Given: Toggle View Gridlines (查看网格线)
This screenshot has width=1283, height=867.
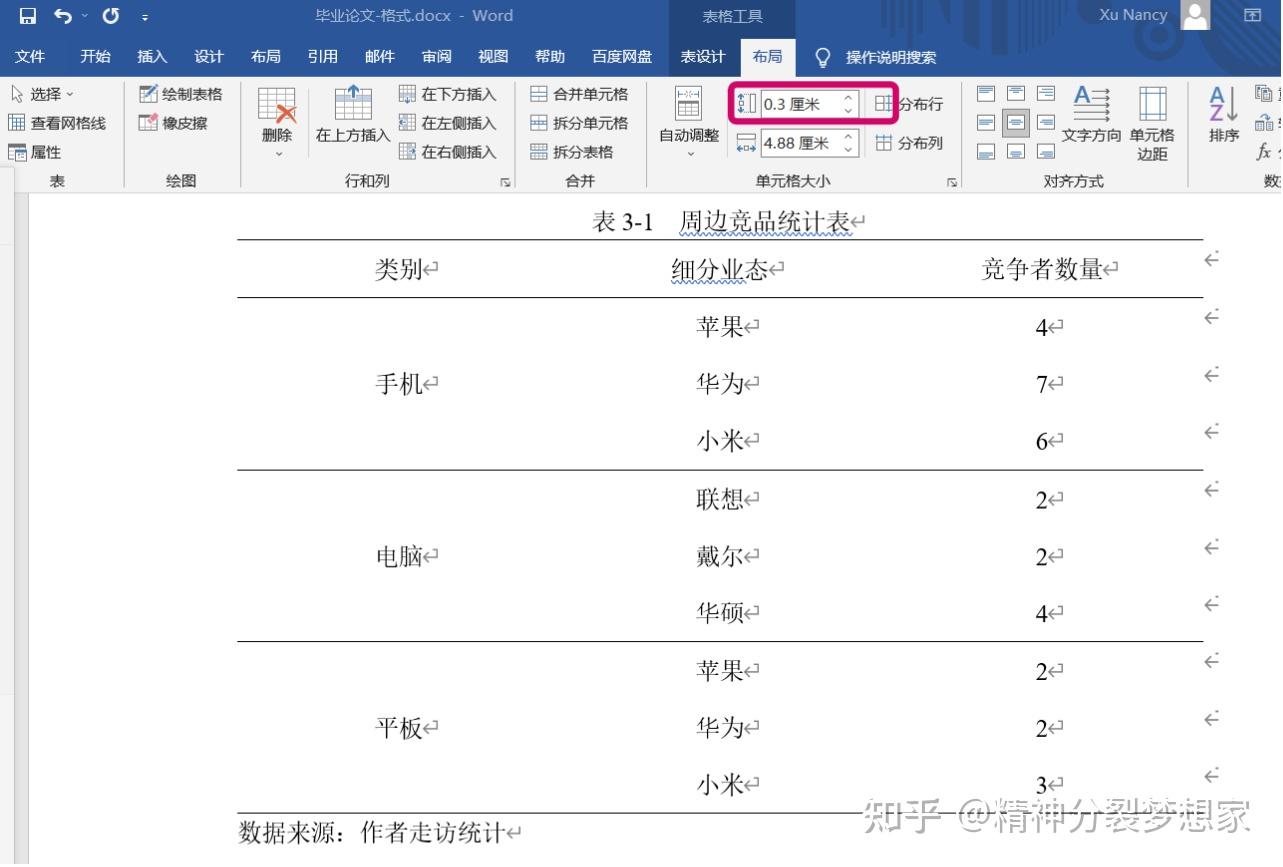Looking at the screenshot, I should [57, 123].
